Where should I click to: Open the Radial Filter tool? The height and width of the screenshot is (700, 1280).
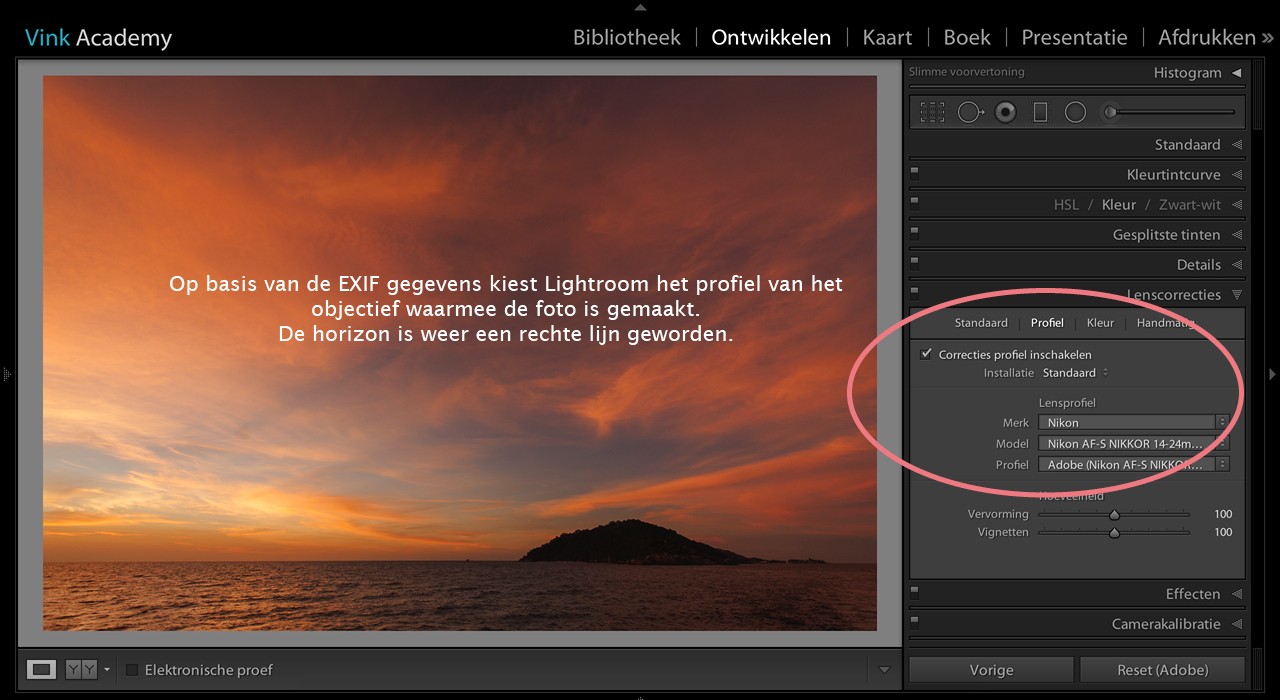click(x=1076, y=111)
